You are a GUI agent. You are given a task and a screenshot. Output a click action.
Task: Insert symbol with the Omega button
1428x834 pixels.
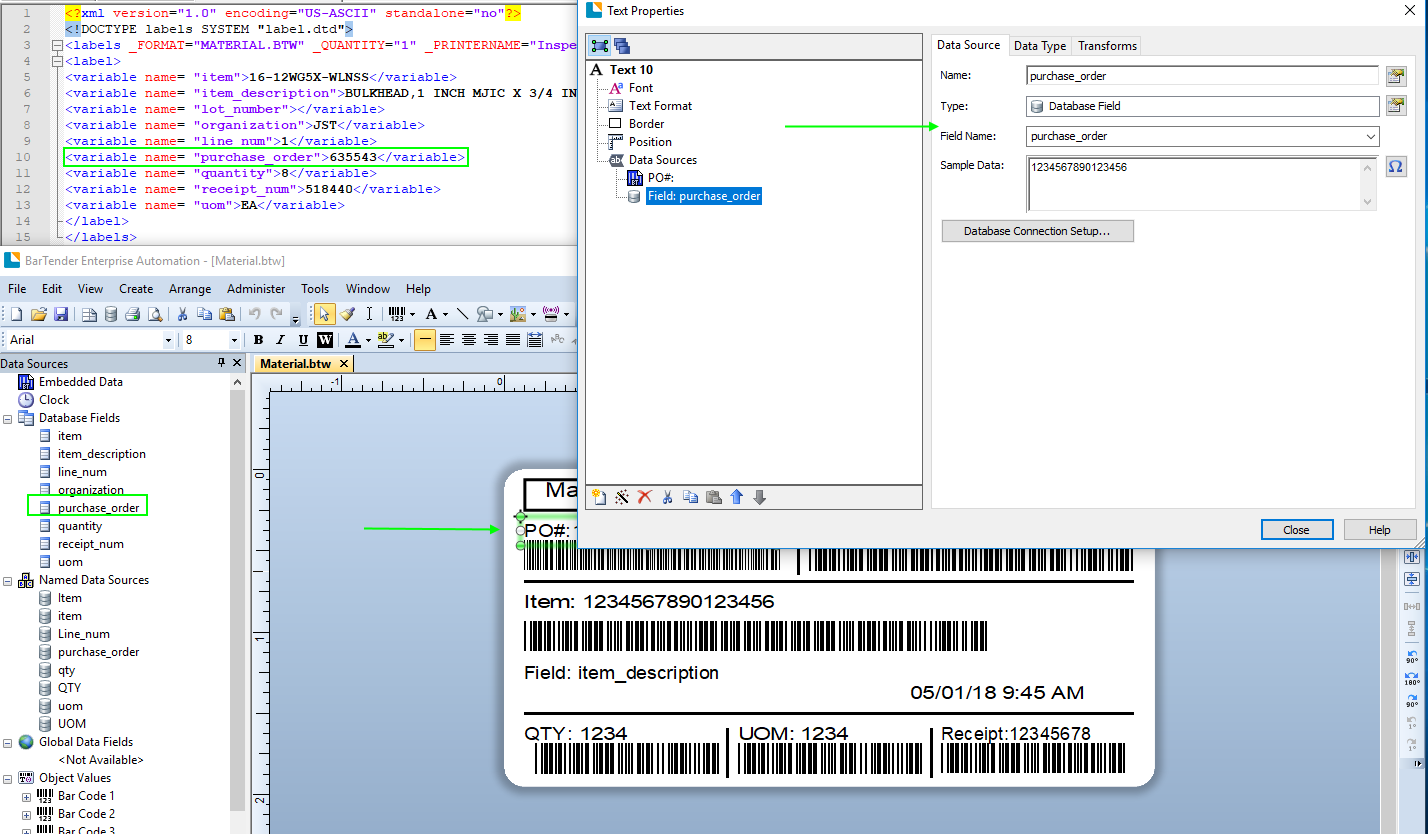click(1396, 167)
